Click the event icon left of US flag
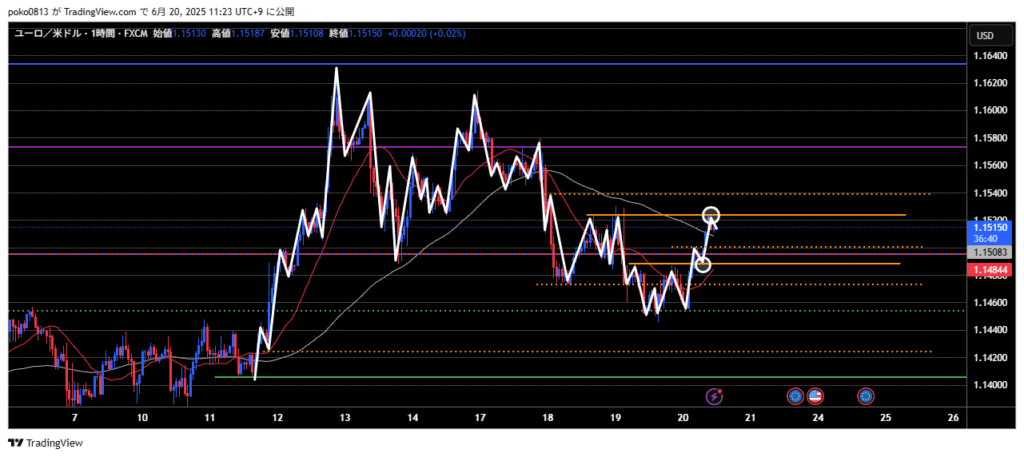 pos(796,397)
